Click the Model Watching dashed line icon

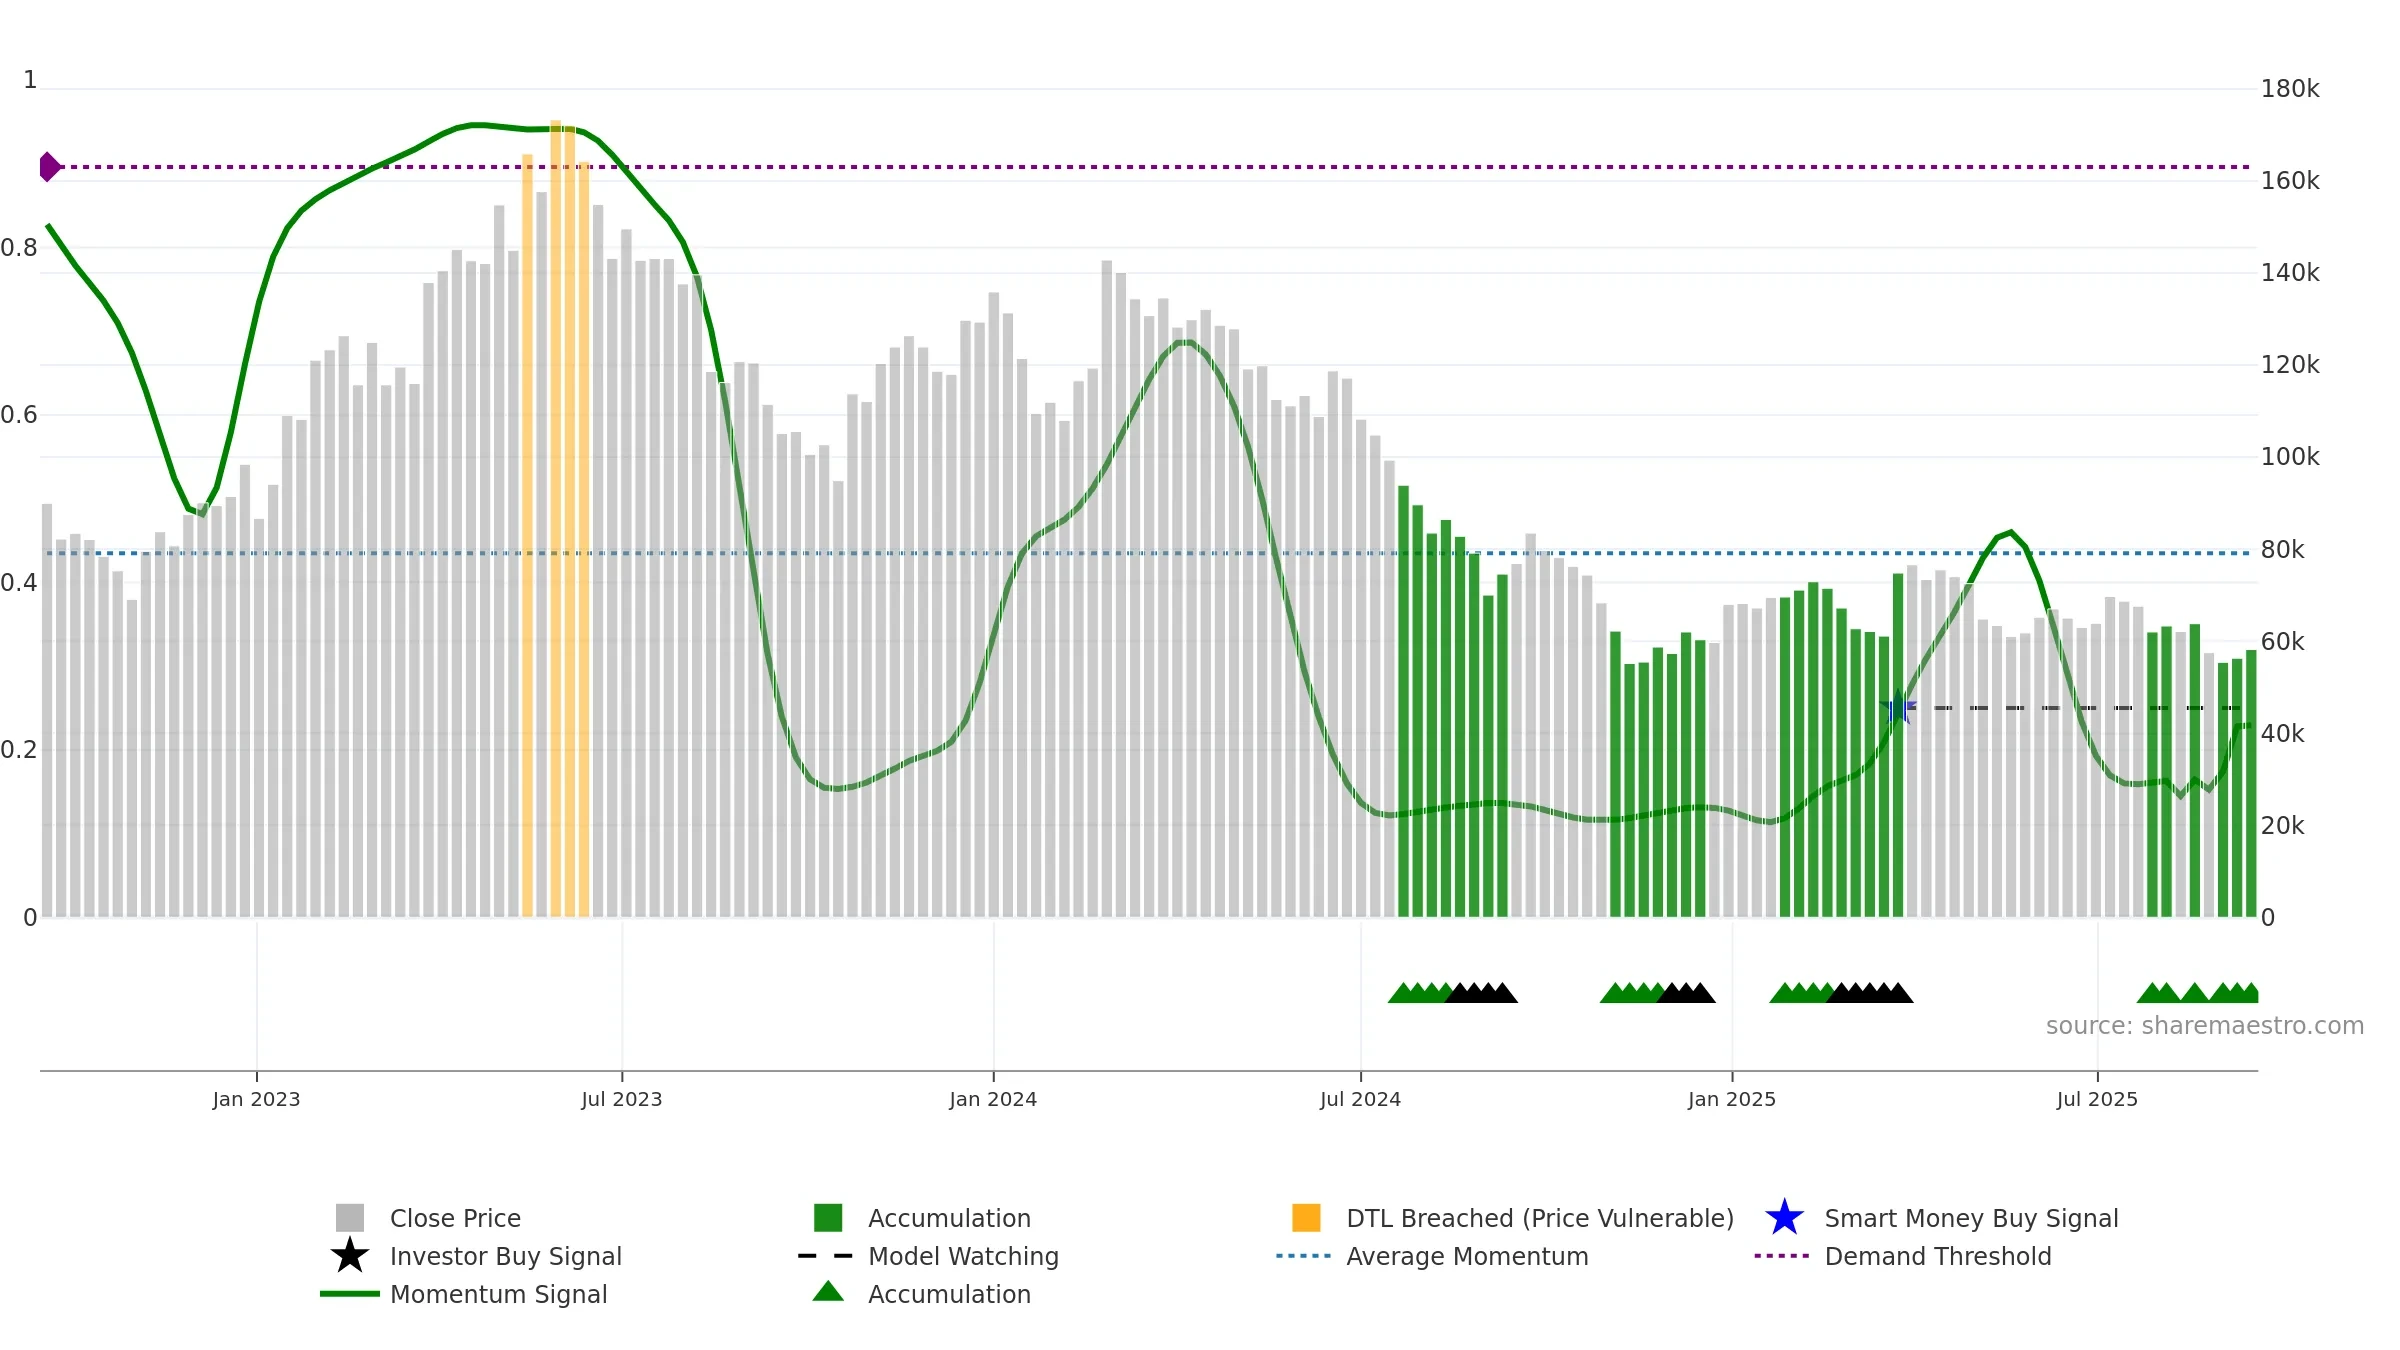pos(826,1256)
